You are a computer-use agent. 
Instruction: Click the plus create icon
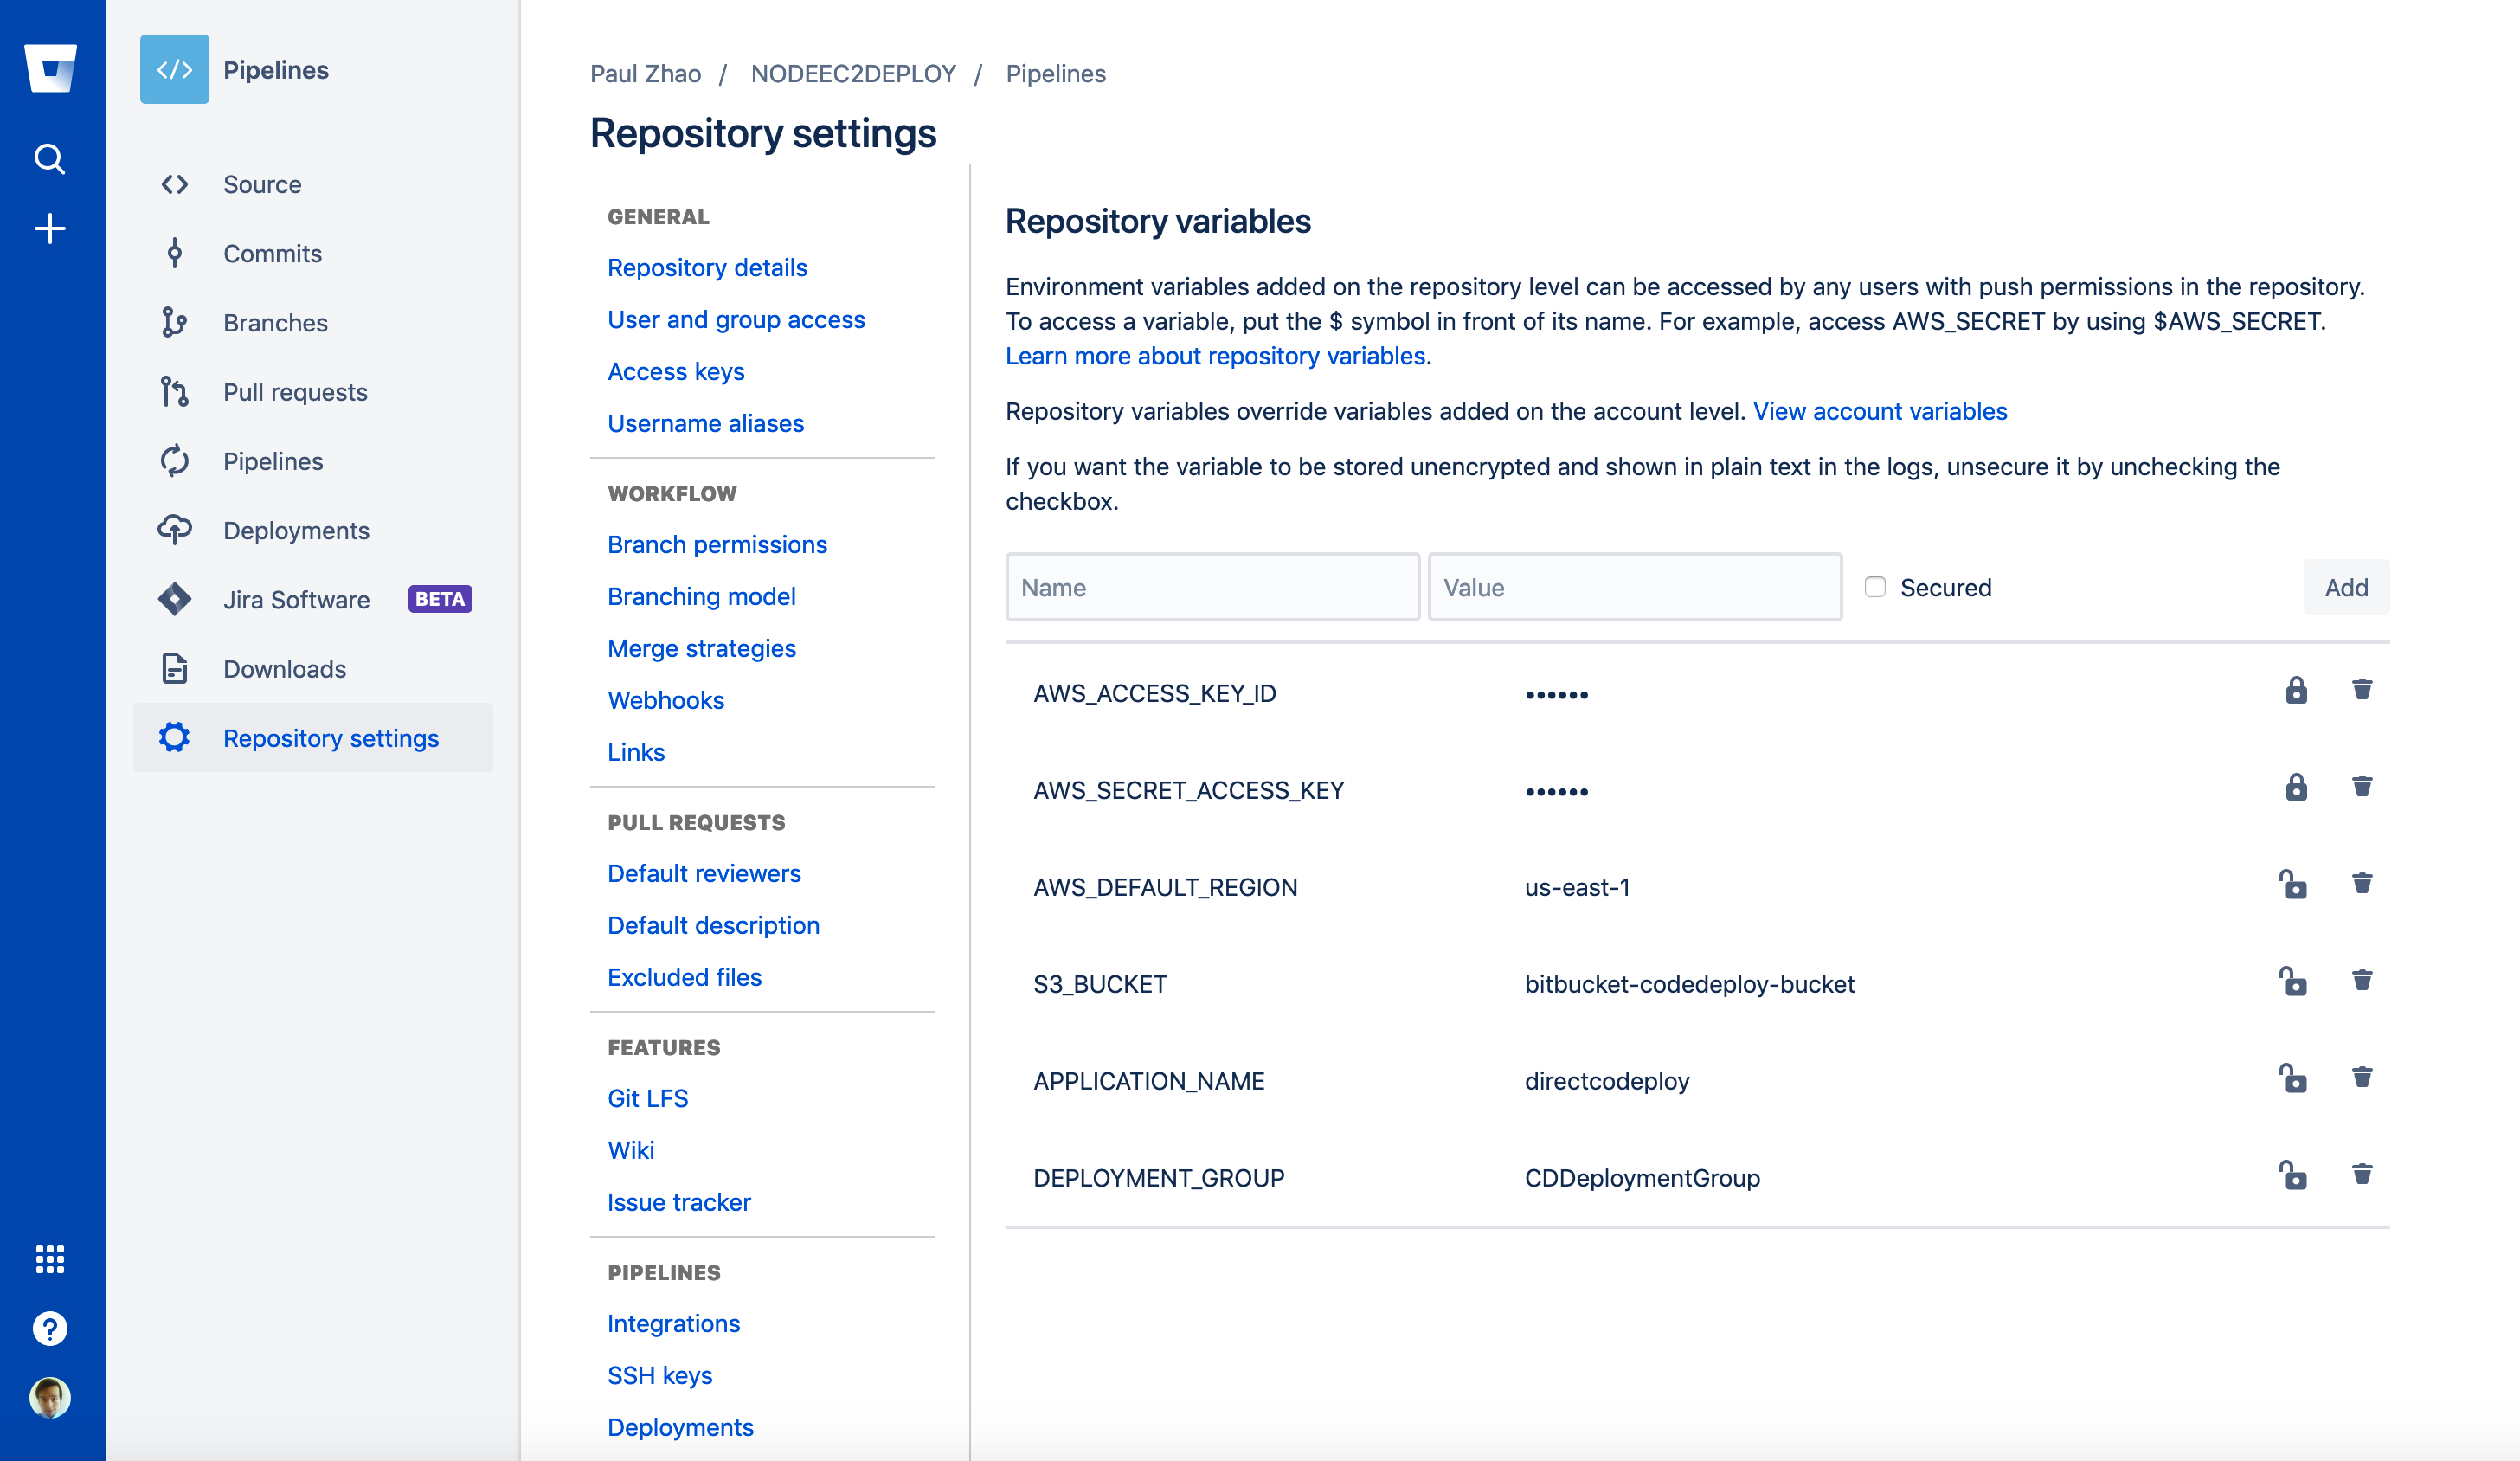(50, 228)
